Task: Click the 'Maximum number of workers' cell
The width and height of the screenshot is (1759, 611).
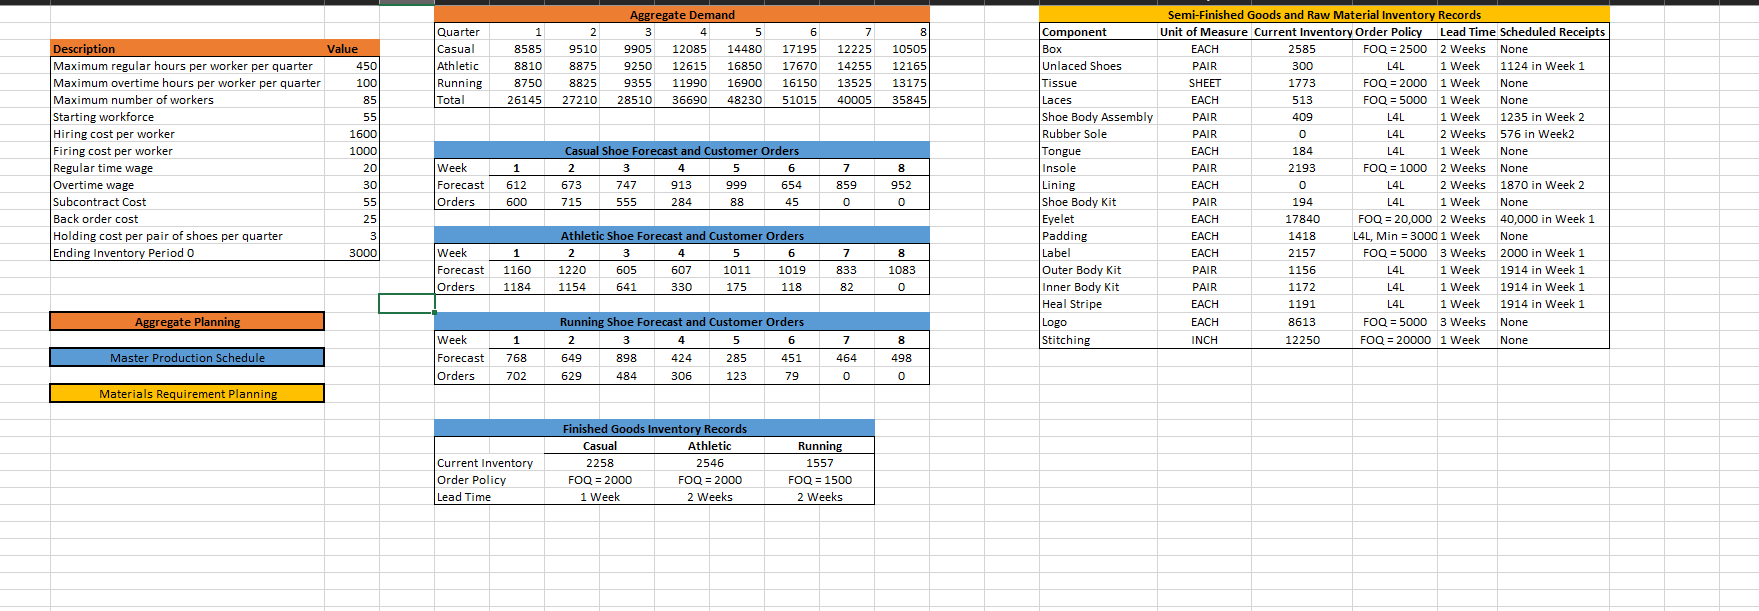Action: coord(187,100)
